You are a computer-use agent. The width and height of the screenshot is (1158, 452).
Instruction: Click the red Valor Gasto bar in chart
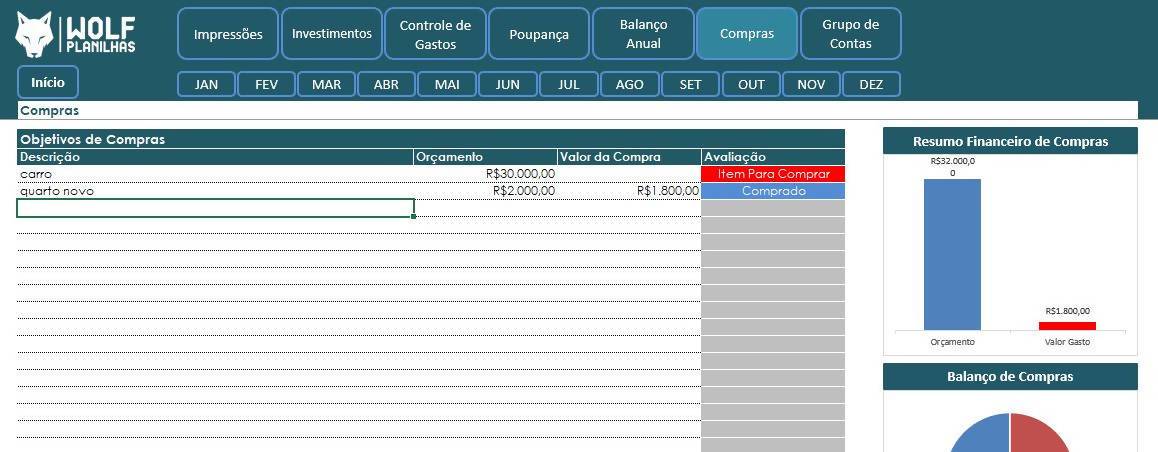tap(1067, 326)
